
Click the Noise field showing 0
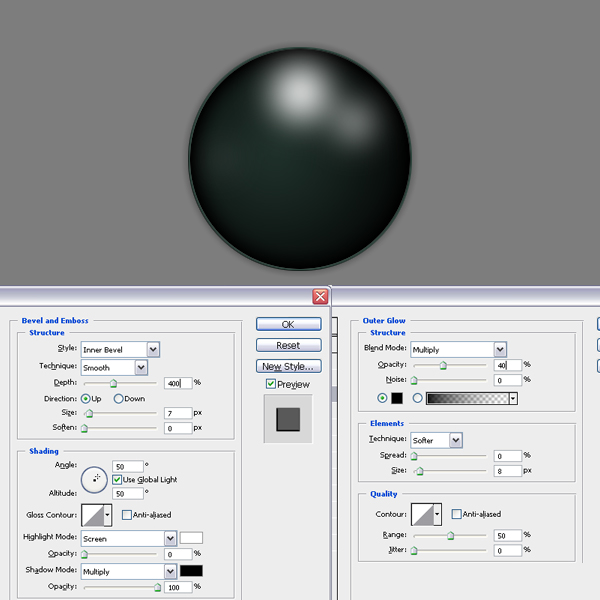pyautogui.click(x=508, y=380)
